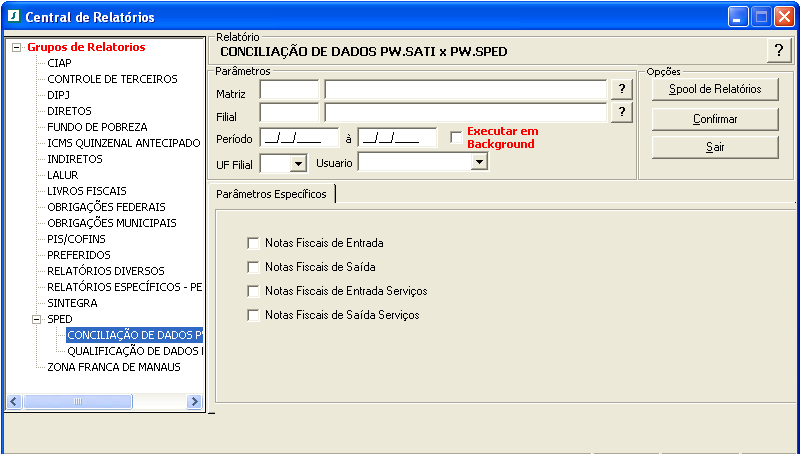Check Notas Fiscais de Entrada option
The image size is (801, 454).
253,243
